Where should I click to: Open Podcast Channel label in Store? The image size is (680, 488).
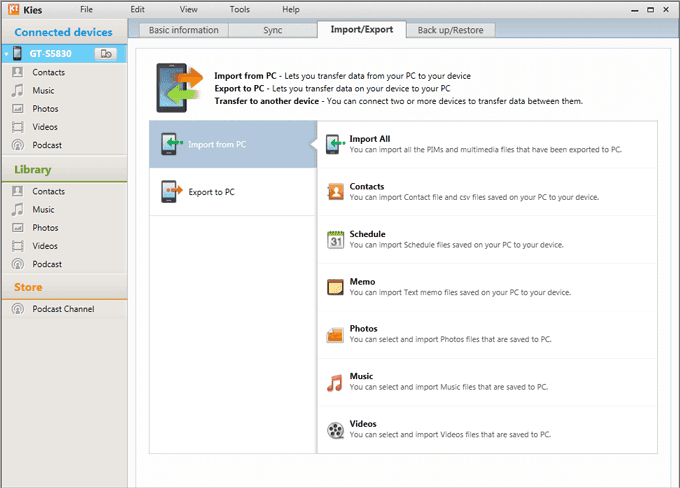pyautogui.click(x=63, y=309)
